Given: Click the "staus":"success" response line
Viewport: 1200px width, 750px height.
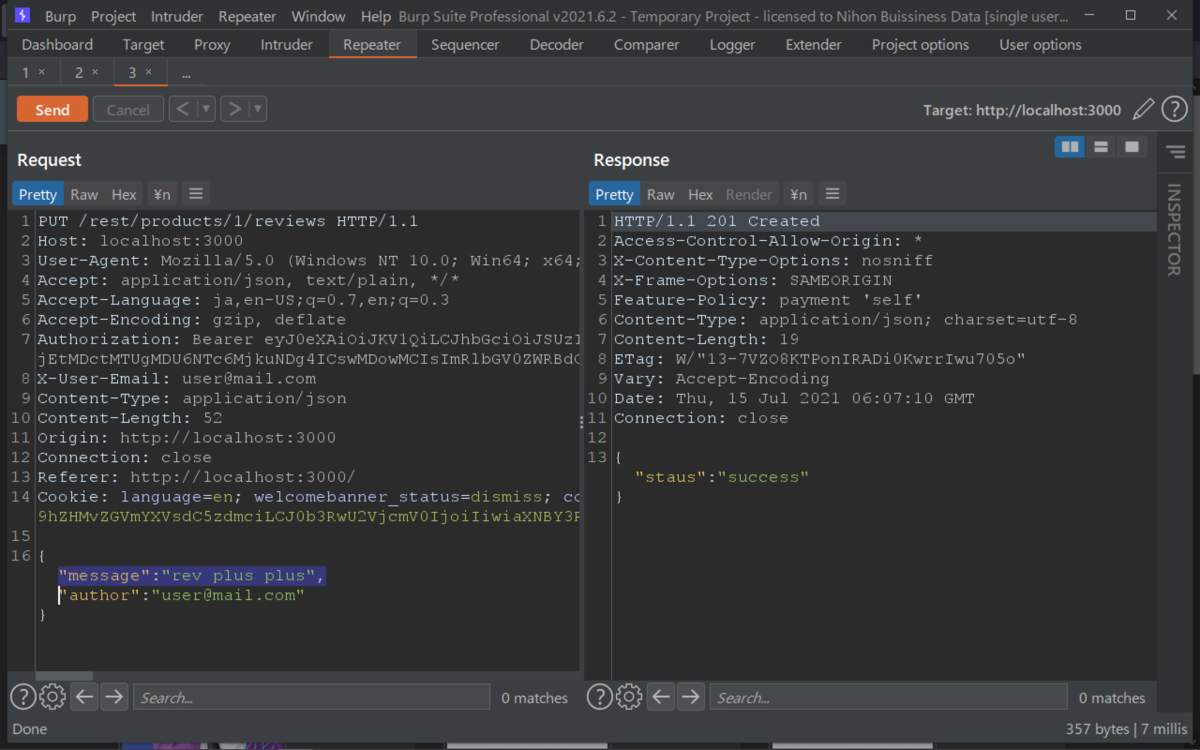Looking at the screenshot, I should [x=721, y=477].
